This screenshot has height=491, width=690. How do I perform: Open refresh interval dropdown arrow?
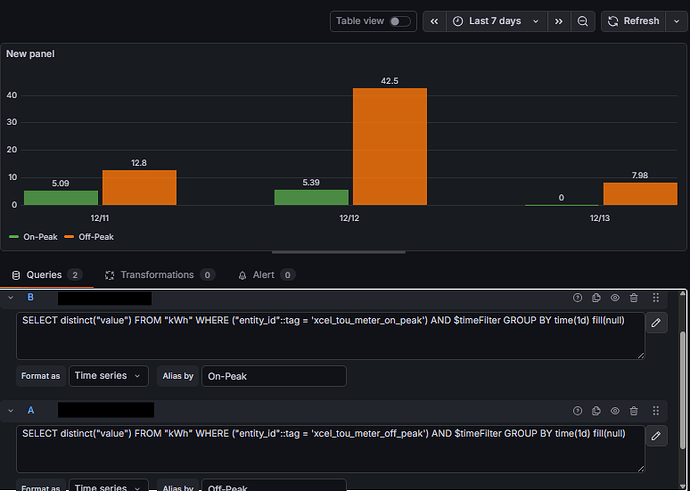[x=677, y=21]
